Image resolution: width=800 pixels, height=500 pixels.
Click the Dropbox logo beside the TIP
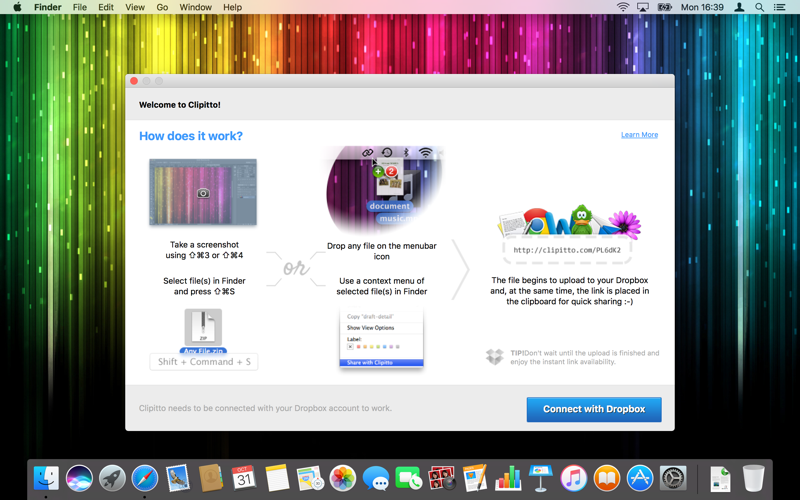pyautogui.click(x=494, y=357)
